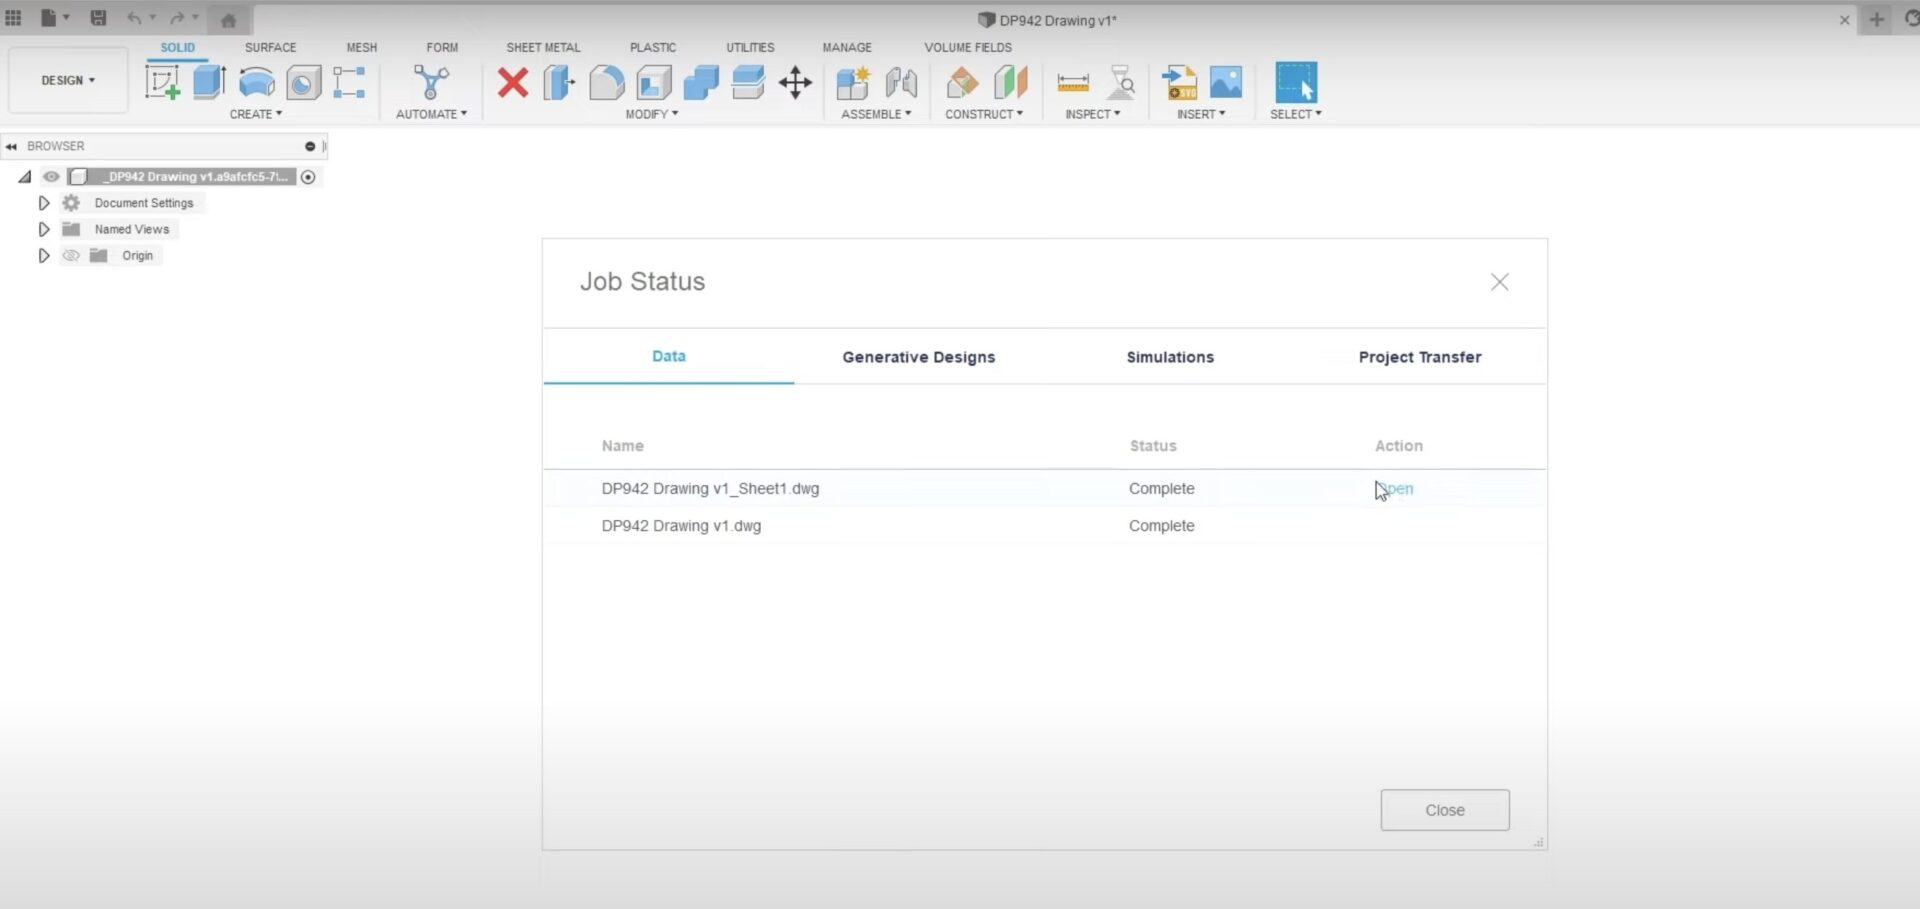The width and height of the screenshot is (1920, 909).
Task: Open the Modify dropdown menu
Action: pos(652,114)
